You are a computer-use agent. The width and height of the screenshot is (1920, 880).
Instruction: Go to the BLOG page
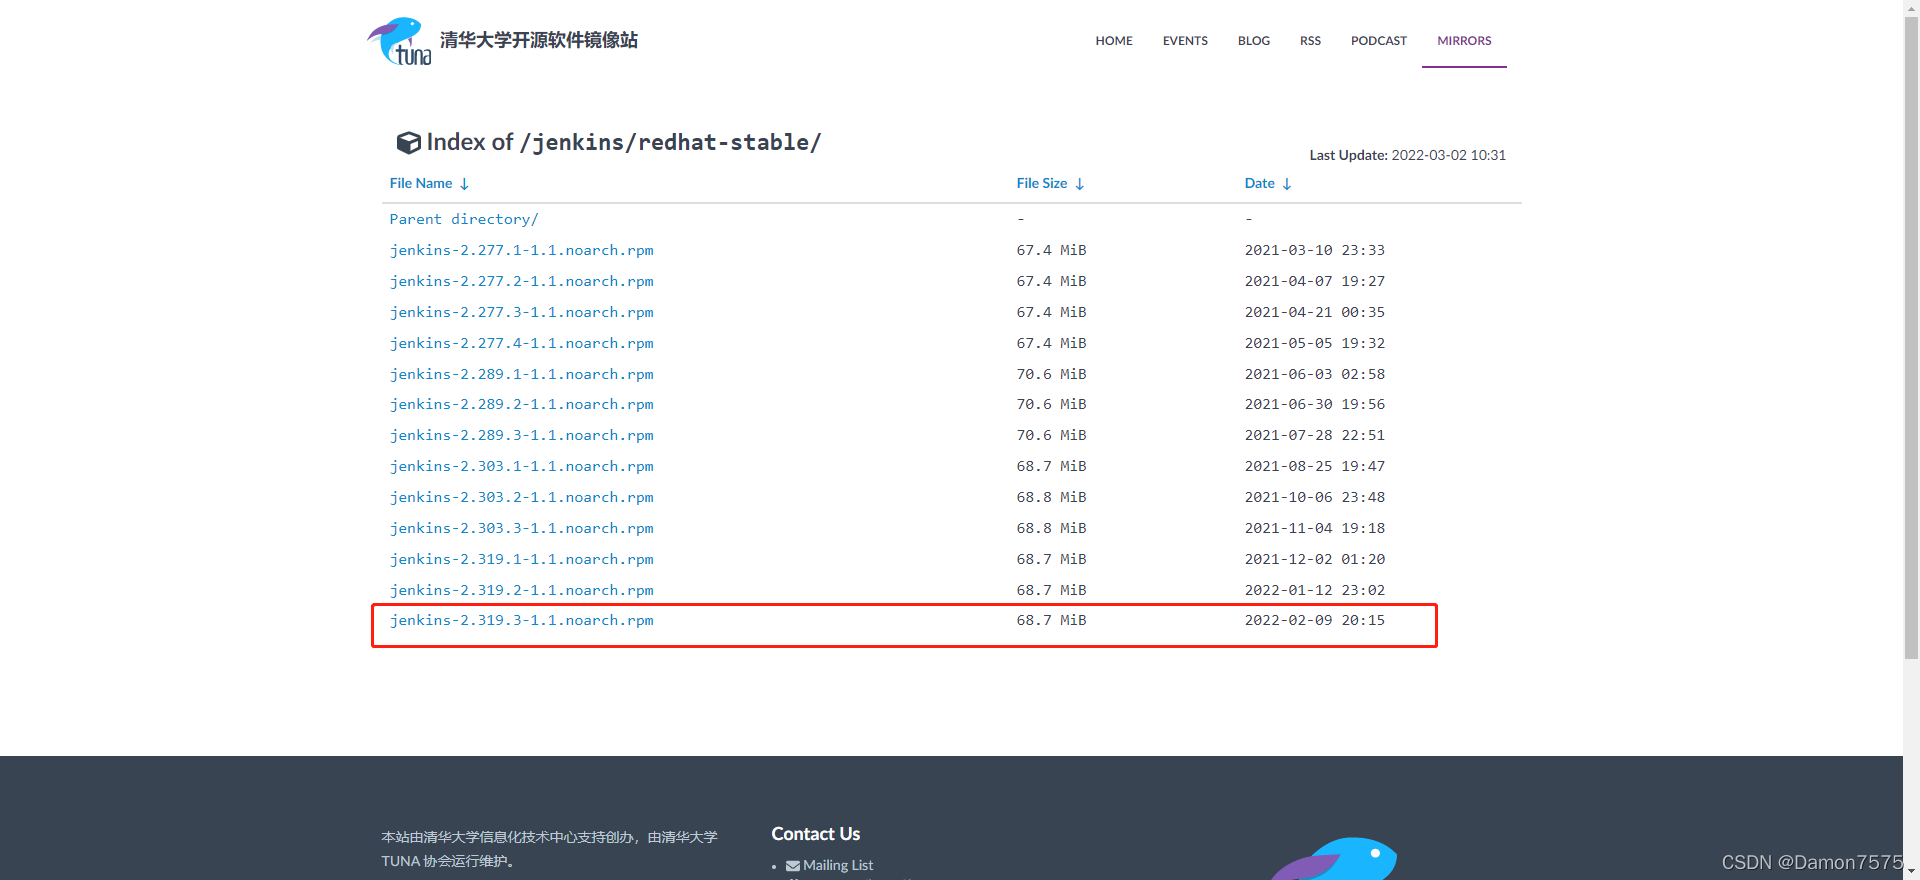(1254, 41)
